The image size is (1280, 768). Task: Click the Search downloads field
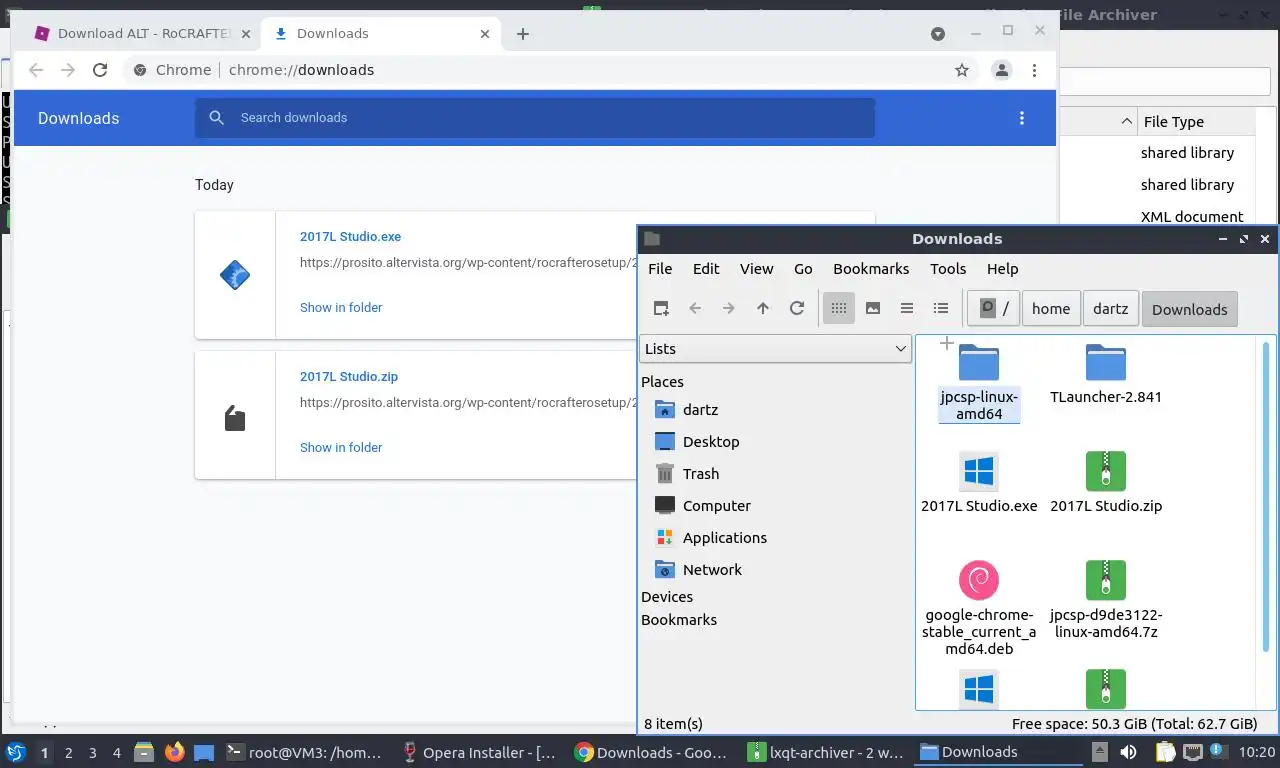(535, 118)
